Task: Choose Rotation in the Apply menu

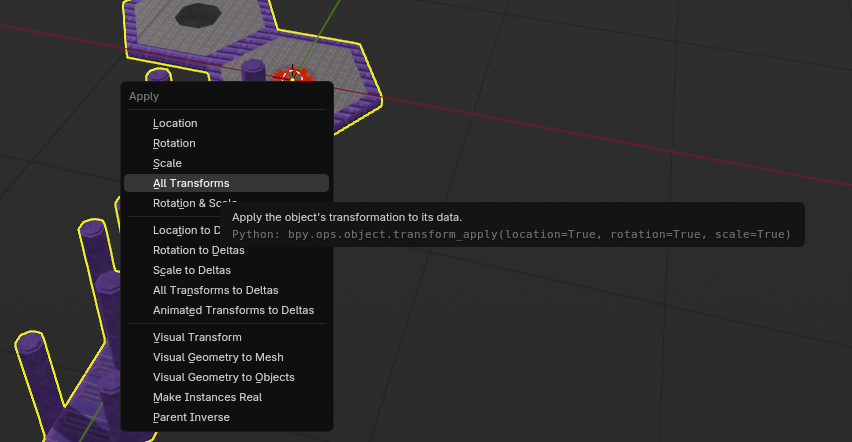Action: click(174, 143)
